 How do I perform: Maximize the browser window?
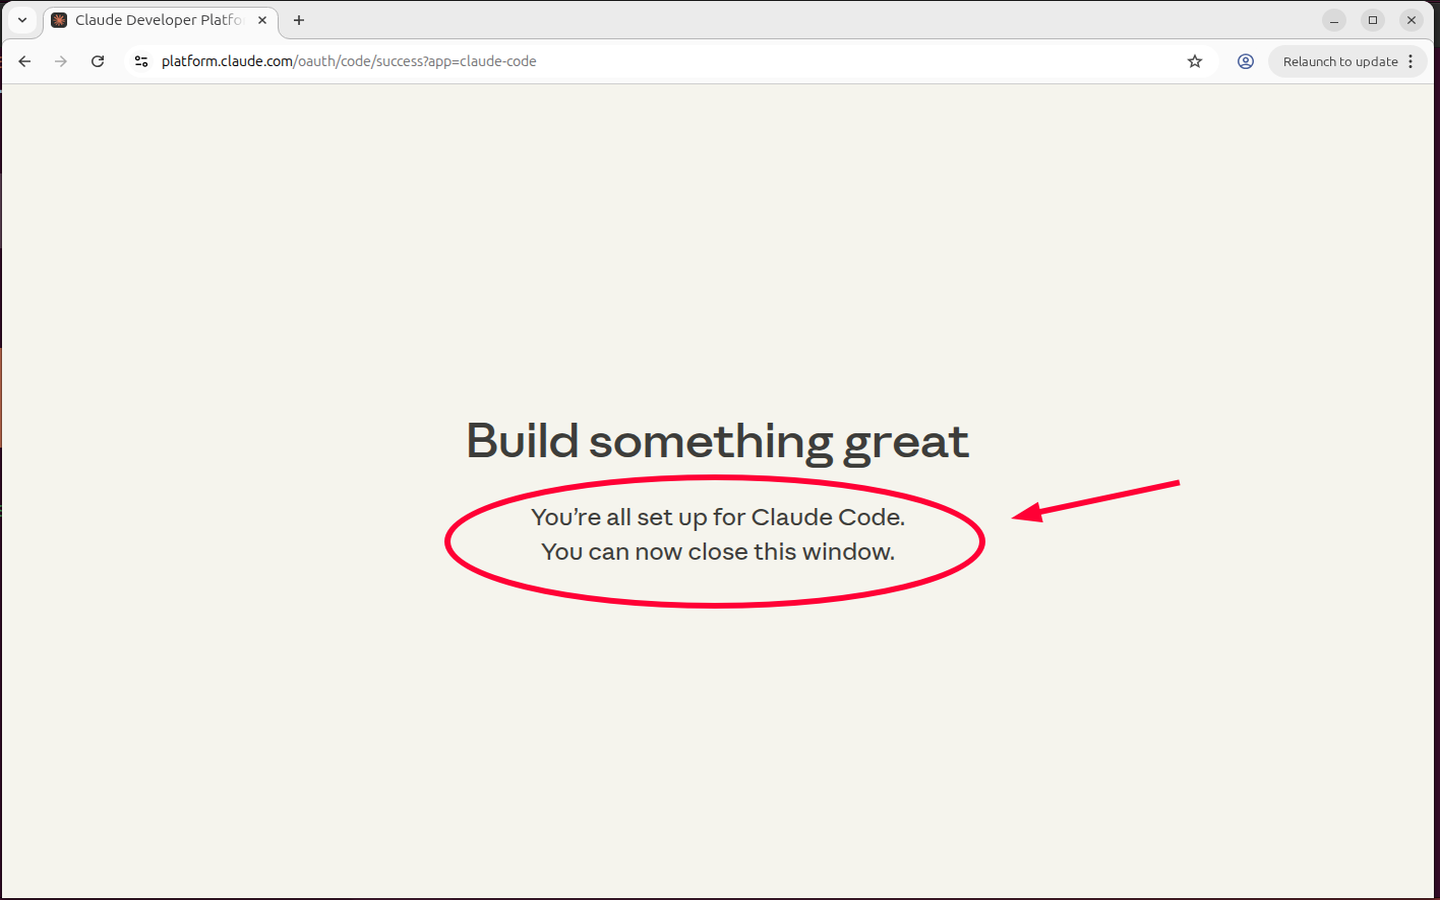point(1373,20)
